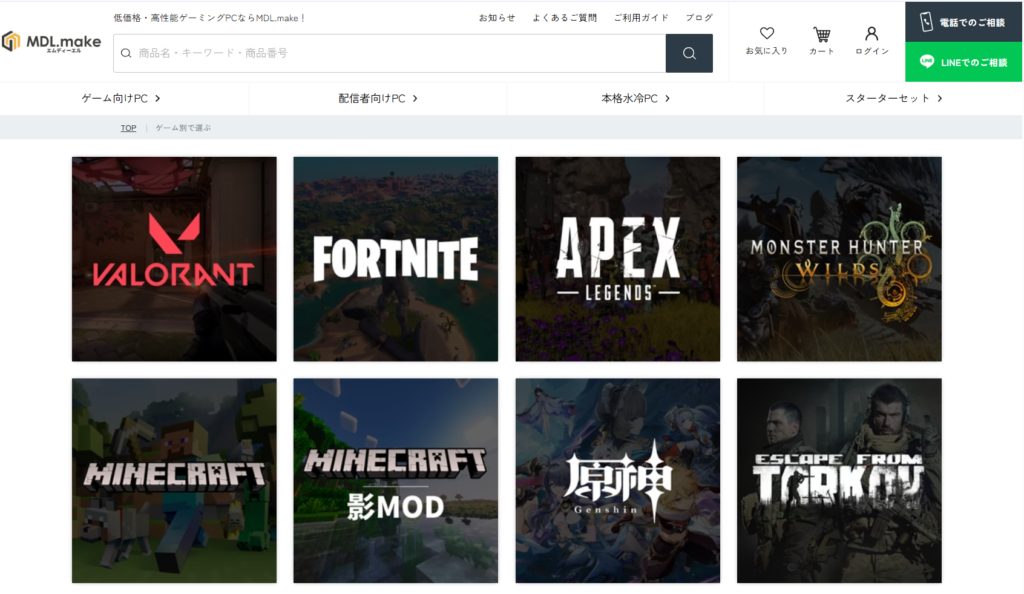Open the お知らせ link

click(x=497, y=18)
